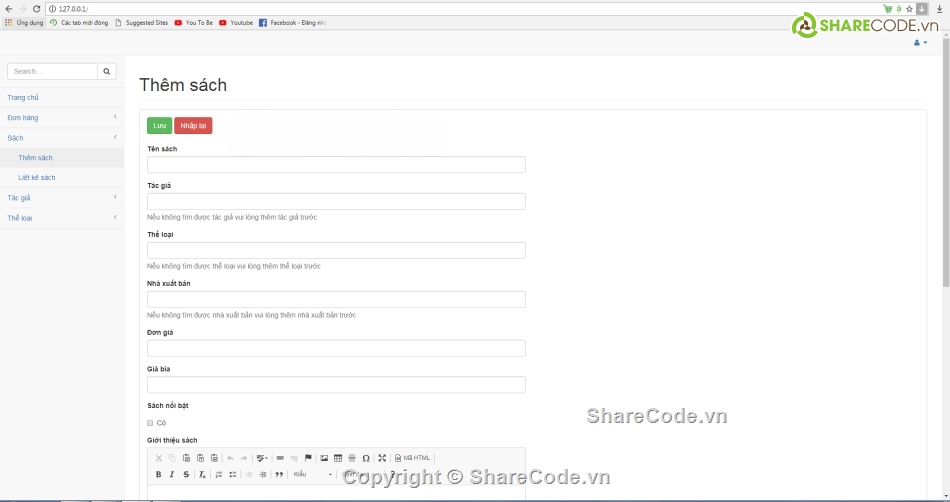Click the Unlink icon
The width and height of the screenshot is (950, 502).
pyautogui.click(x=294, y=458)
